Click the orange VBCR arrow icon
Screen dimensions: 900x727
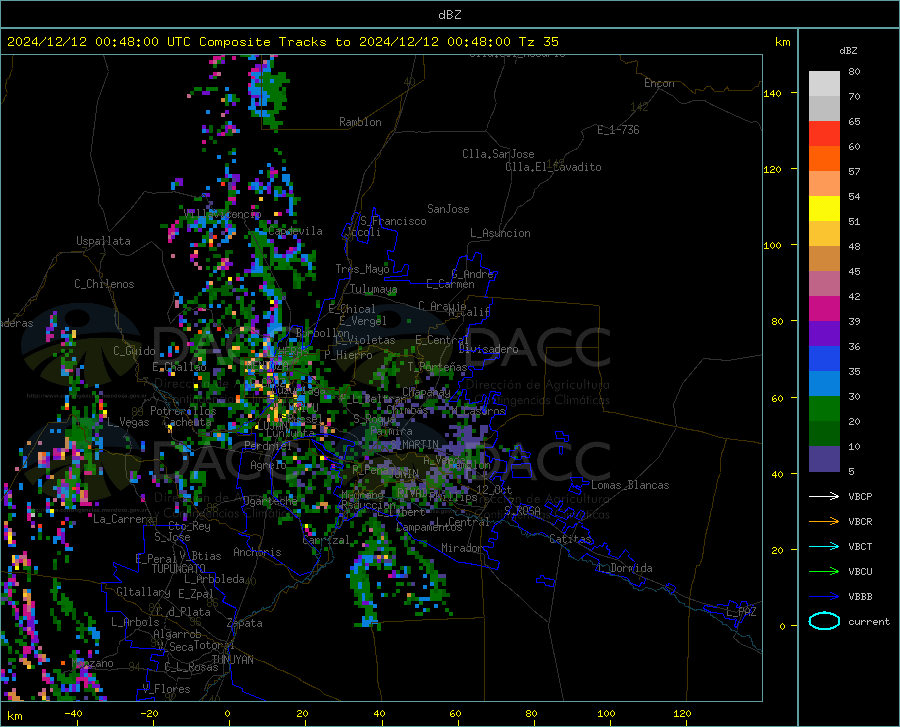[x=824, y=521]
